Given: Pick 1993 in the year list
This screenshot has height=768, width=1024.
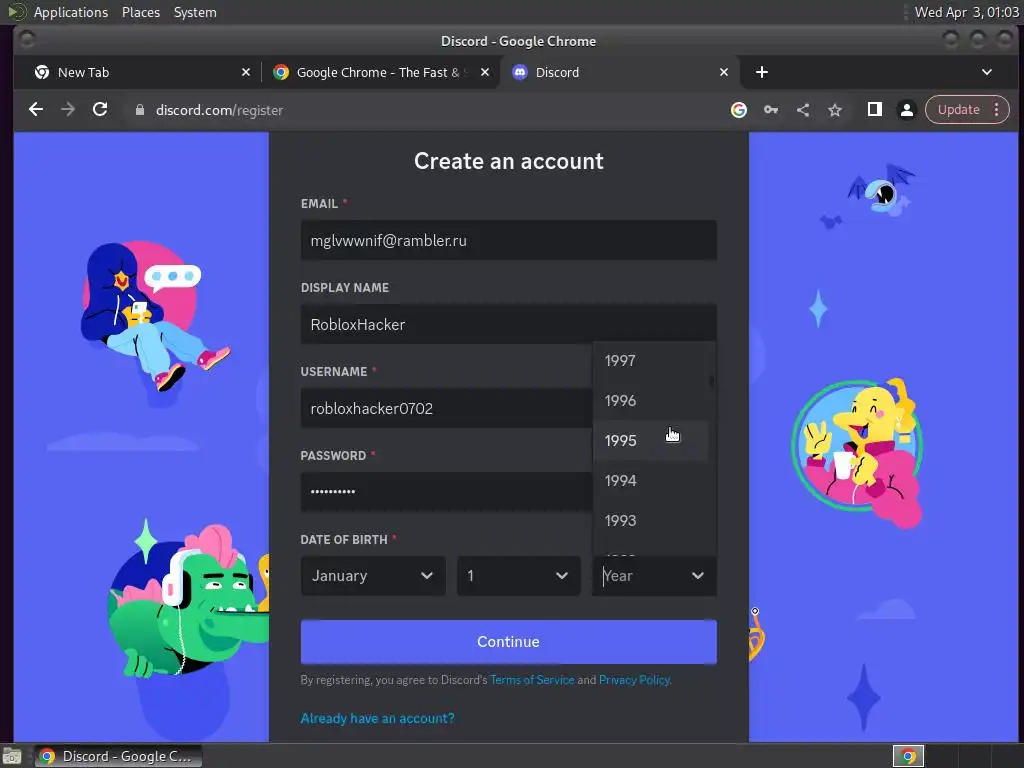Looking at the screenshot, I should point(650,520).
